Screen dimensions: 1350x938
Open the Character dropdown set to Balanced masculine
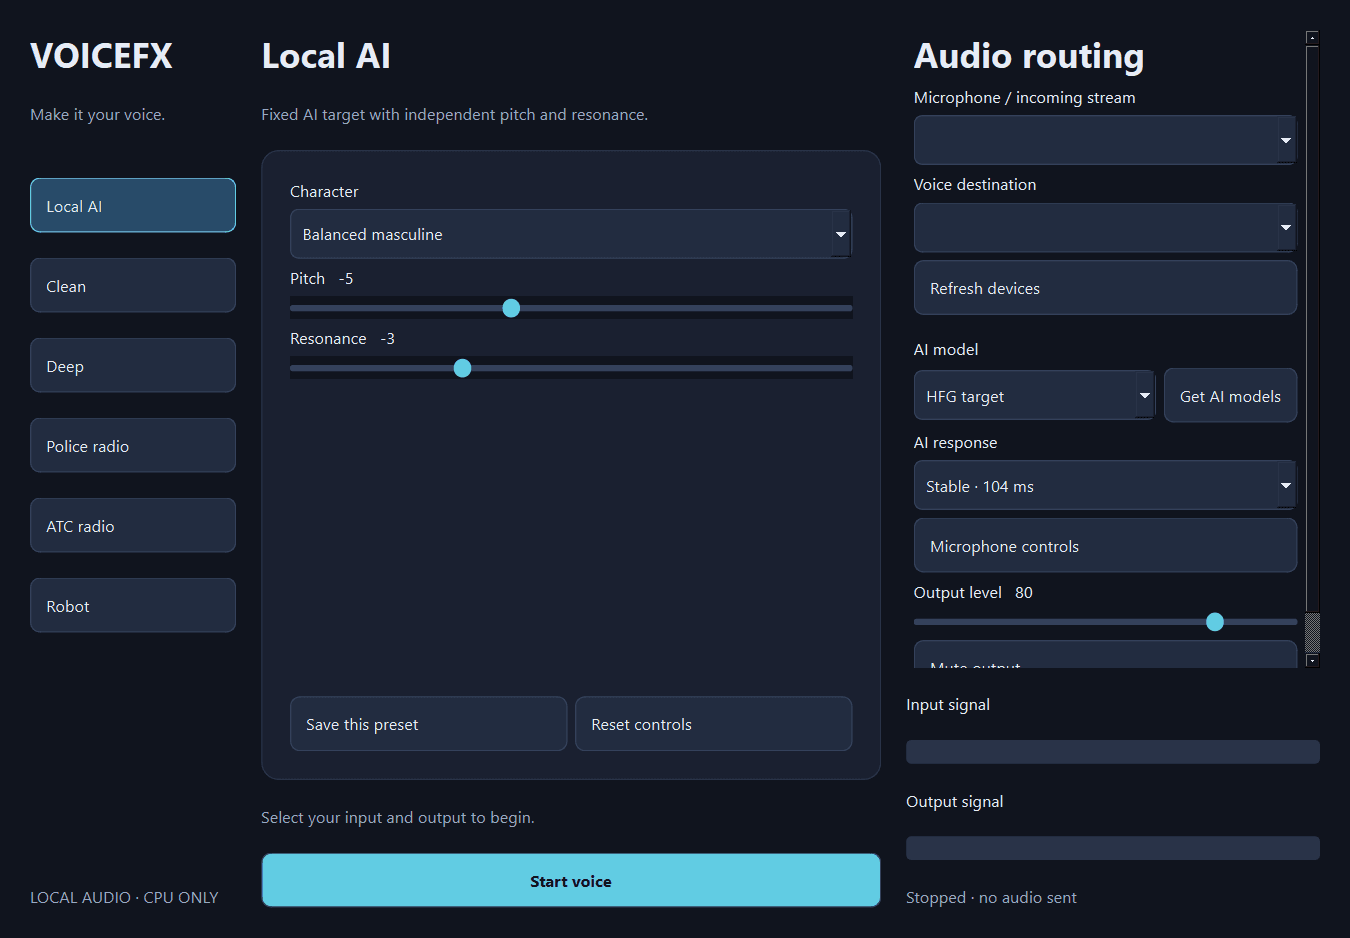[x=571, y=234]
